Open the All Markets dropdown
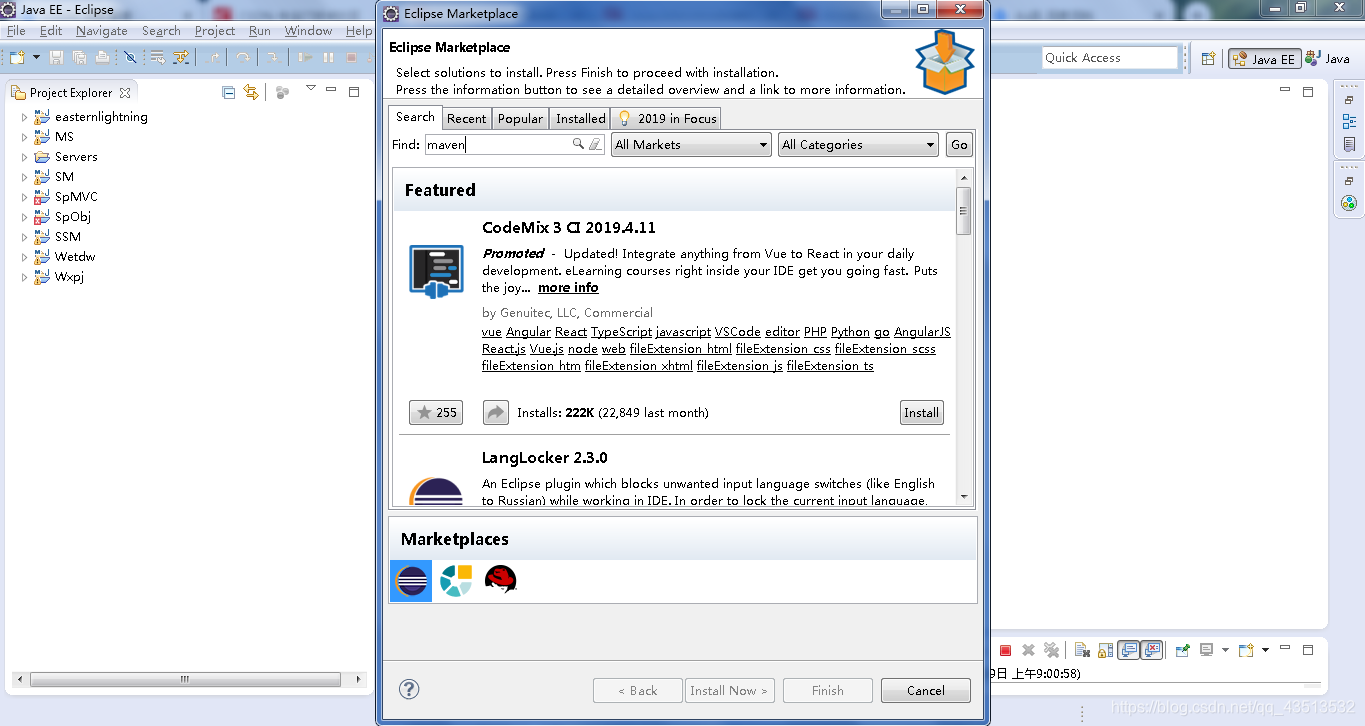The height and width of the screenshot is (726, 1365). 691,145
